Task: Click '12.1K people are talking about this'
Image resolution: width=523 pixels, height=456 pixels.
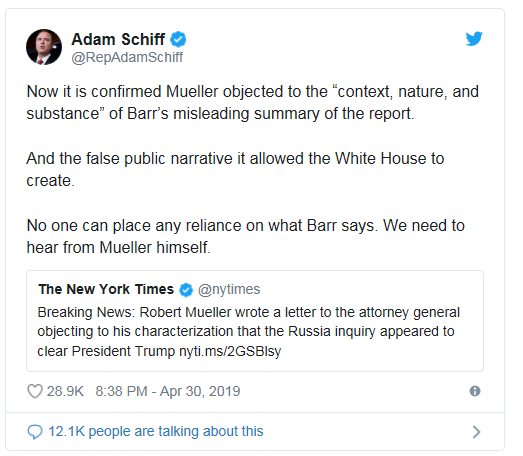Action: (x=156, y=431)
